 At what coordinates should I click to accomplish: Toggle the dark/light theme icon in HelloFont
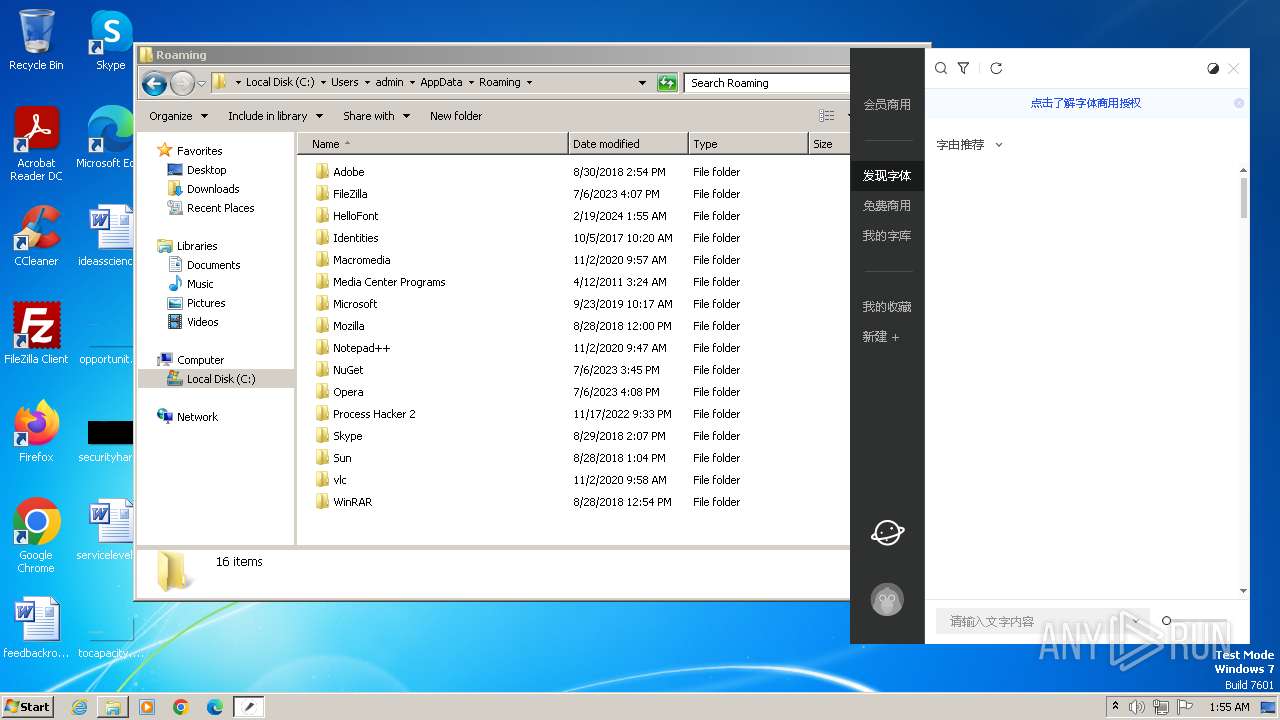pyautogui.click(x=1213, y=69)
